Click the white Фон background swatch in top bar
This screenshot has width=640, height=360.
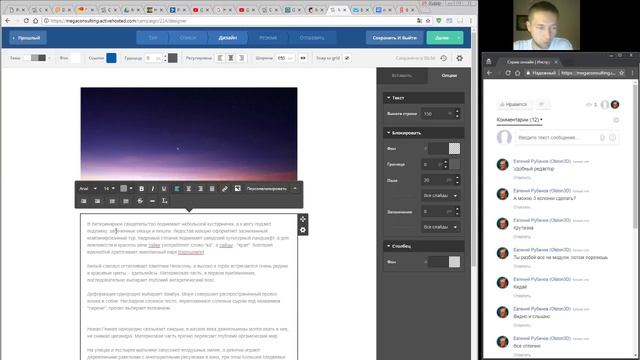75,58
